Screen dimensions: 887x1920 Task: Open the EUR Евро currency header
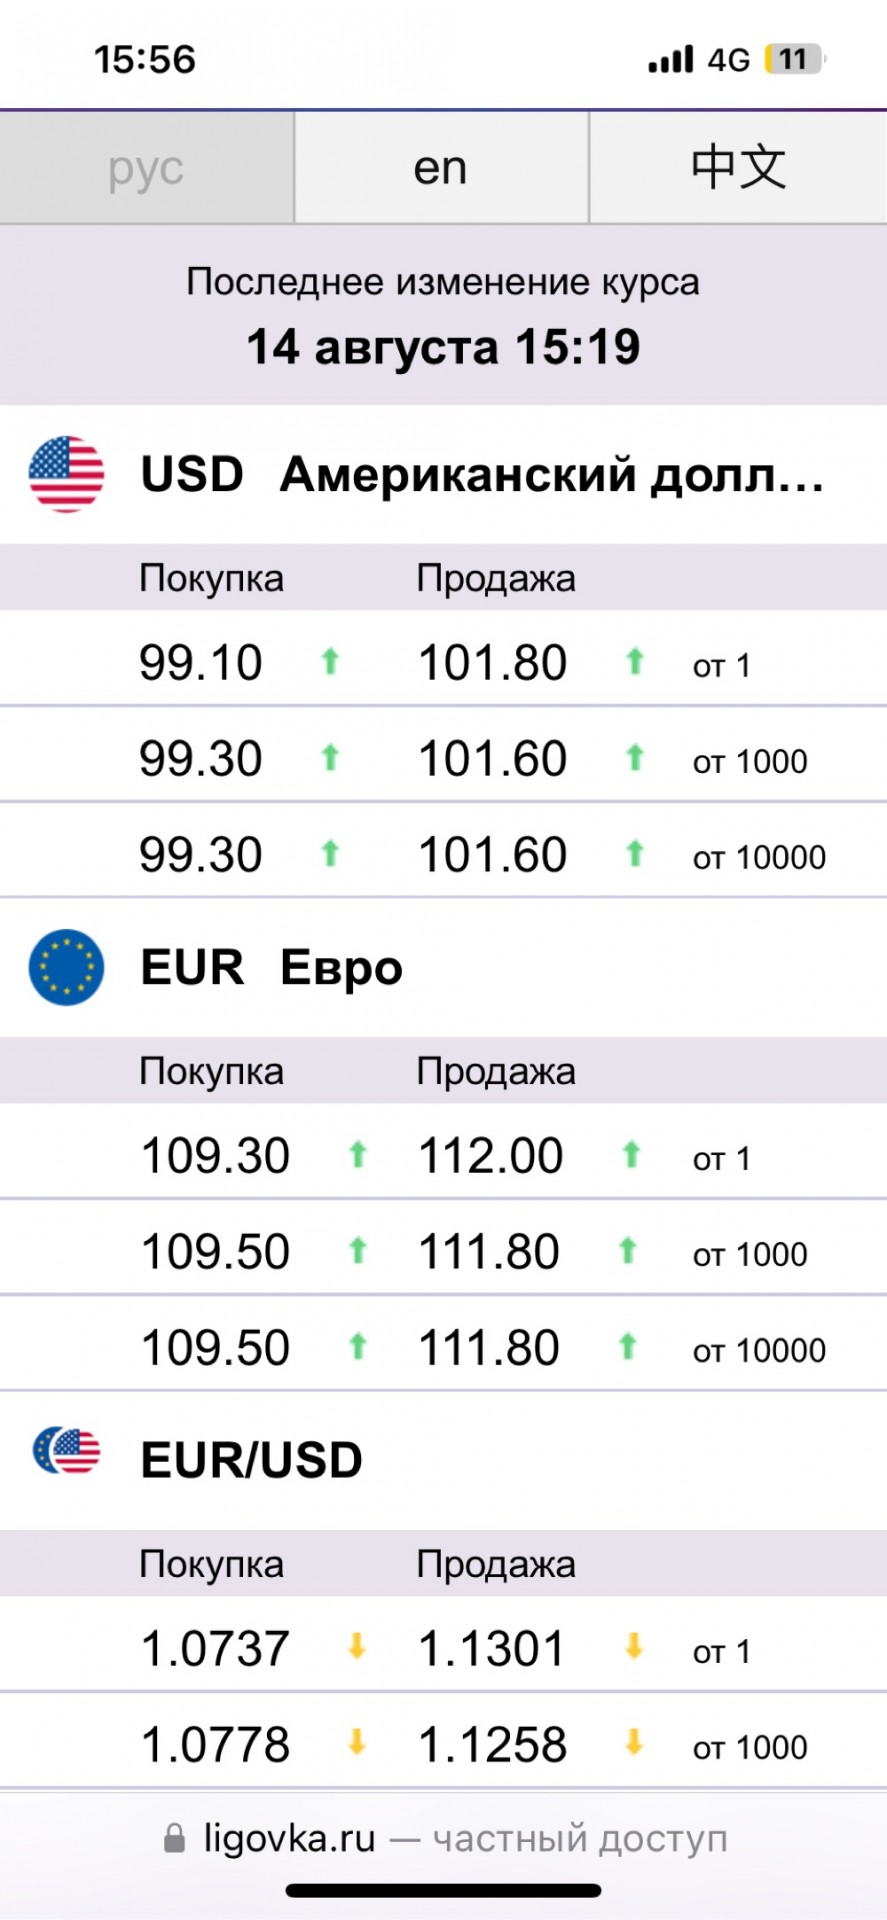[x=443, y=967]
